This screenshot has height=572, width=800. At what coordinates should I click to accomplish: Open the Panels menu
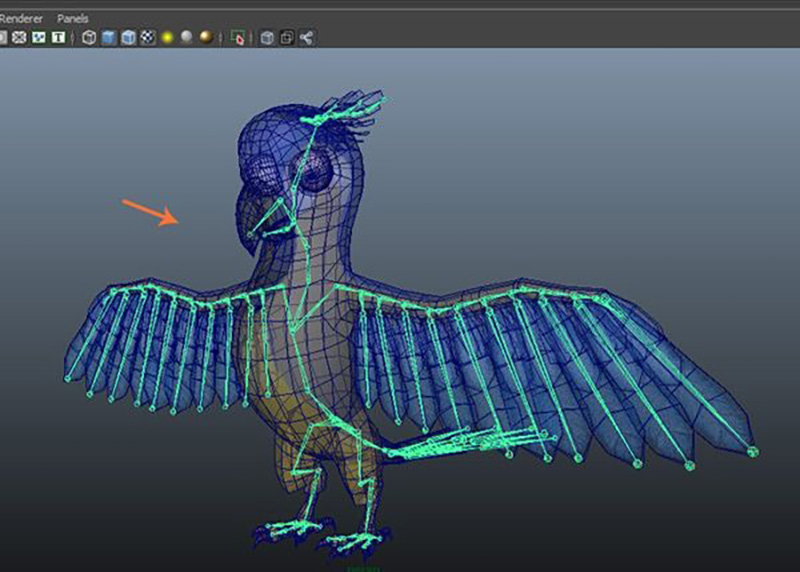point(72,18)
